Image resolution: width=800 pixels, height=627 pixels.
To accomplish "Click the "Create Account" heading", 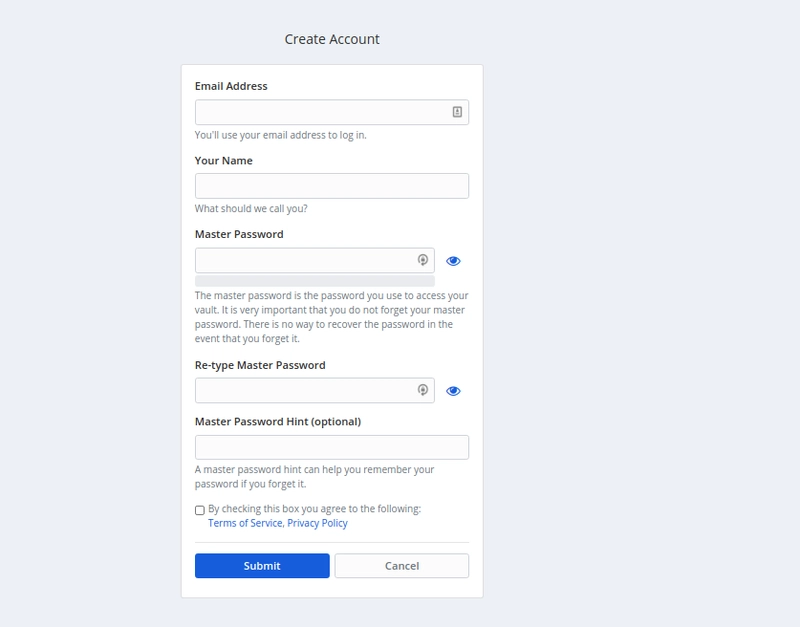I will click(x=332, y=39).
